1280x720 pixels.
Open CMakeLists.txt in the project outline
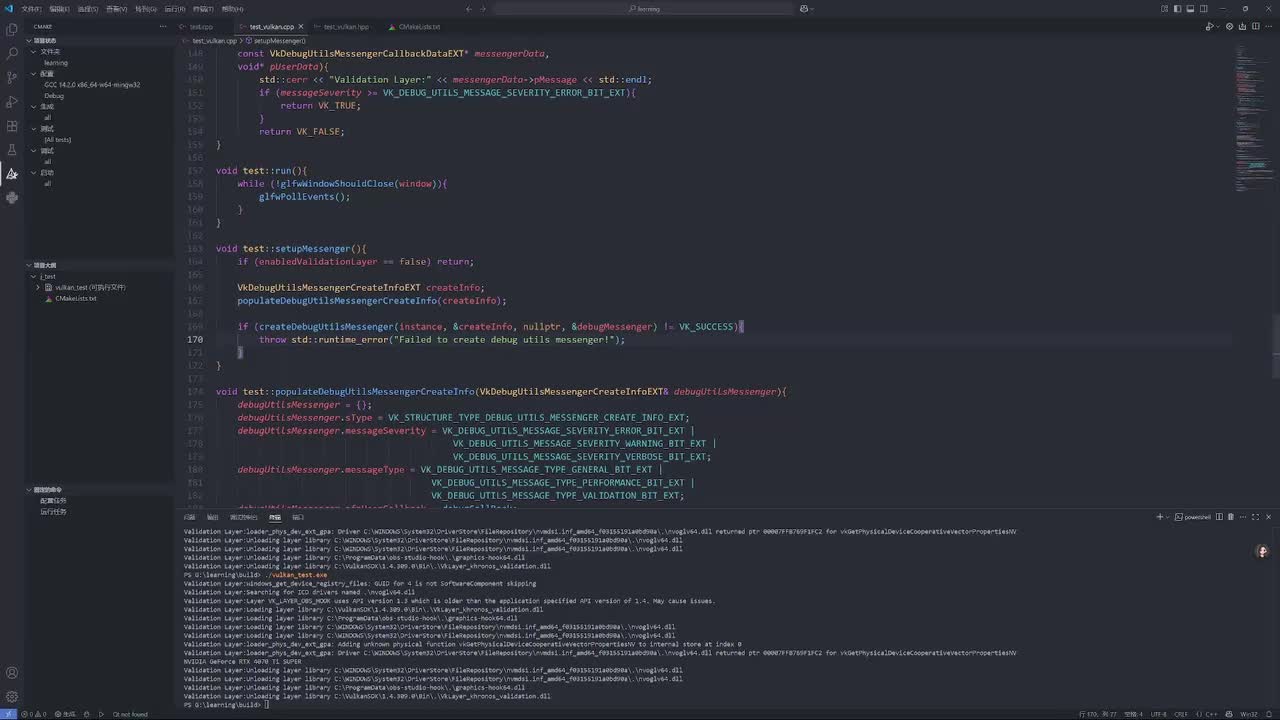pyautogui.click(x=76, y=298)
